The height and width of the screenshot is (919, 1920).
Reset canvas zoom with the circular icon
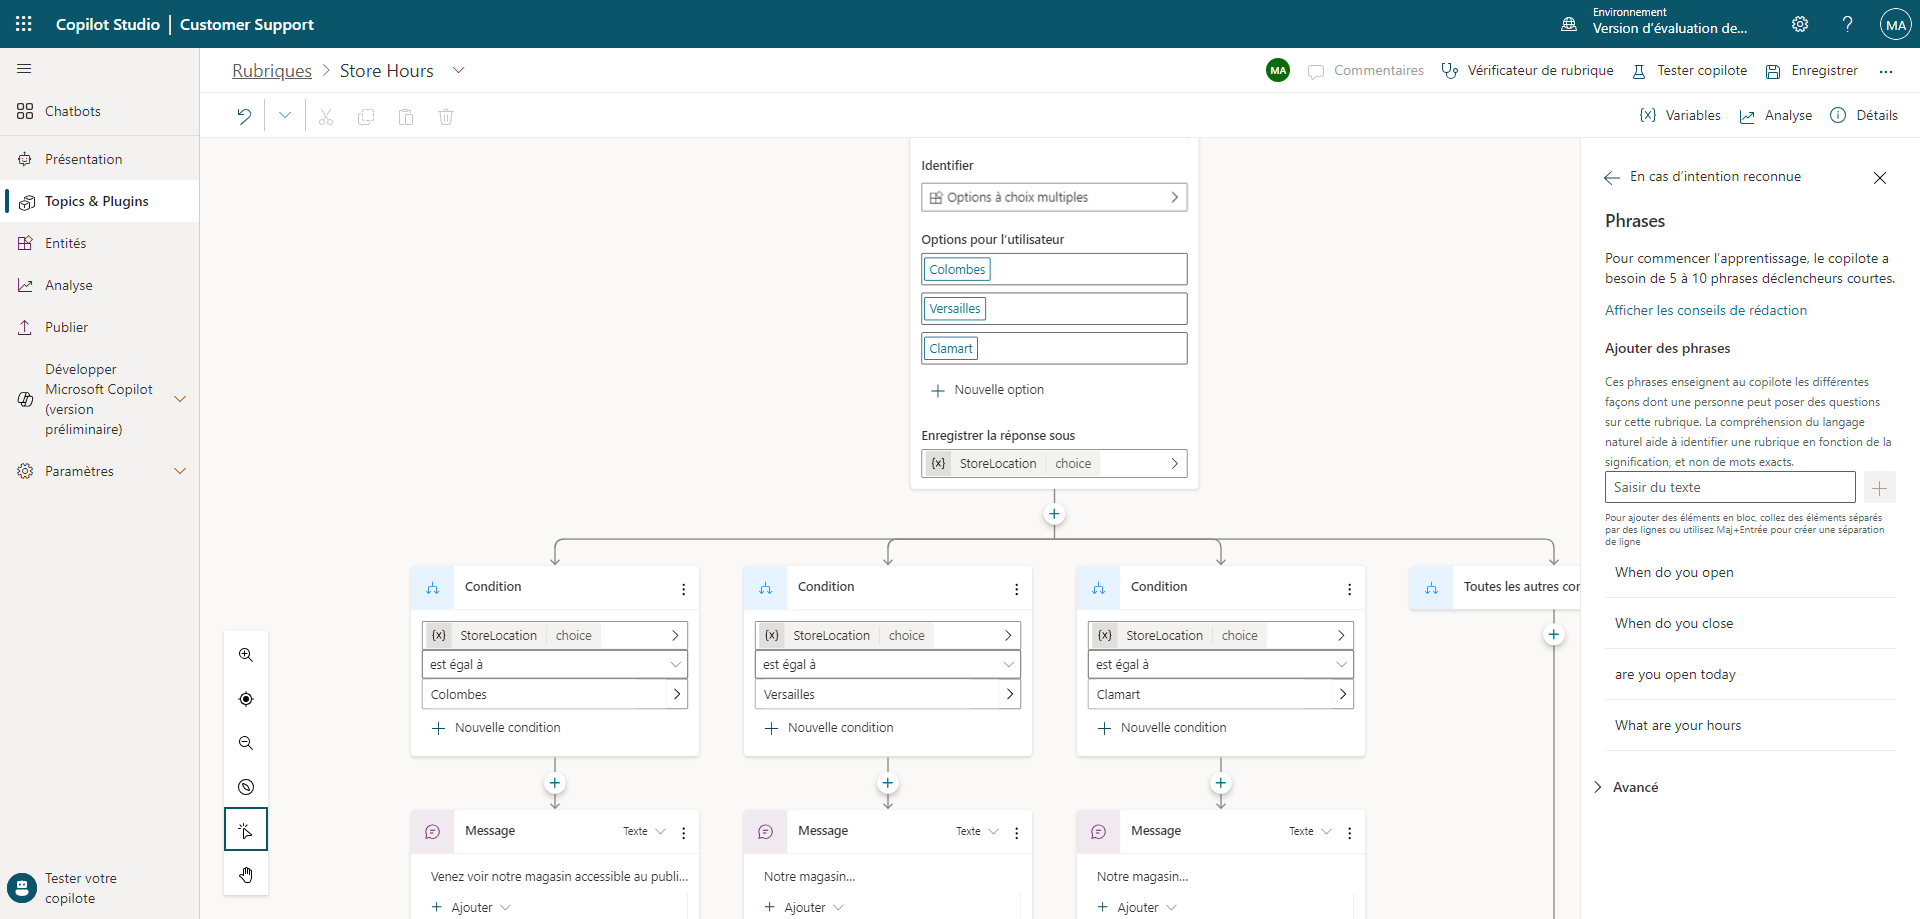[x=246, y=787]
